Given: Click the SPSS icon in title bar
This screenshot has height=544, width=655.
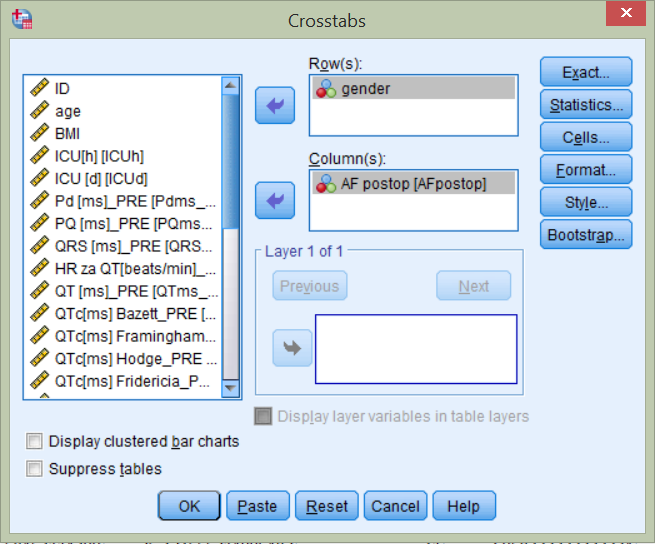Looking at the screenshot, I should [x=21, y=20].
